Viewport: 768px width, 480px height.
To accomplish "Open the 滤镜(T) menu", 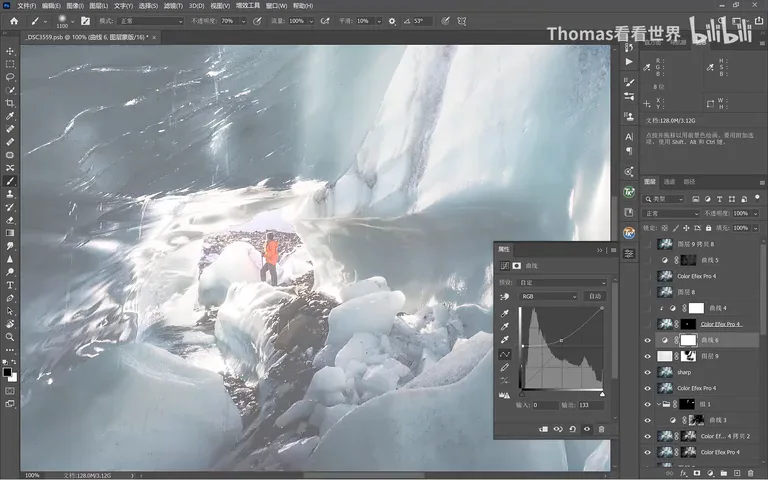I will (172, 6).
